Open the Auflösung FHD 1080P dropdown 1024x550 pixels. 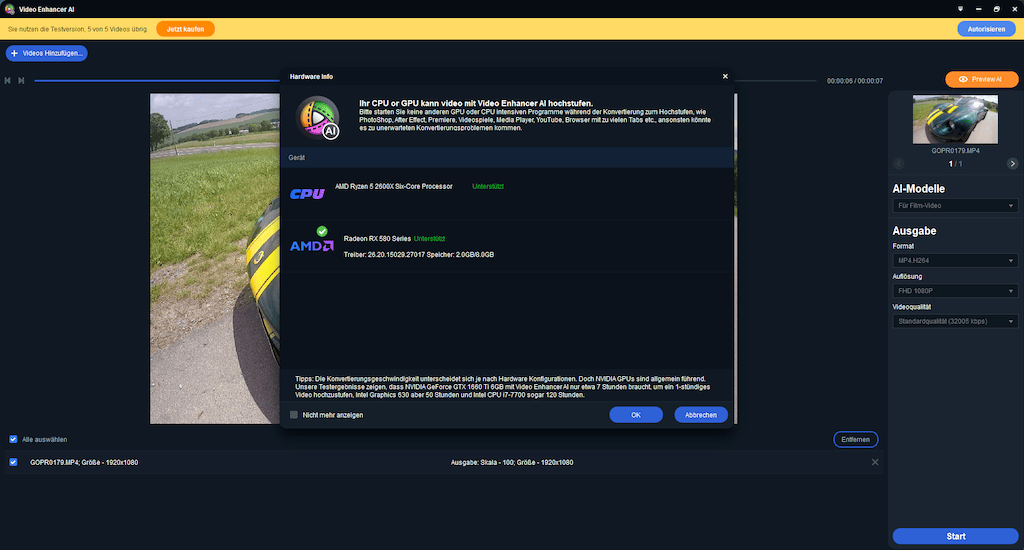point(954,290)
